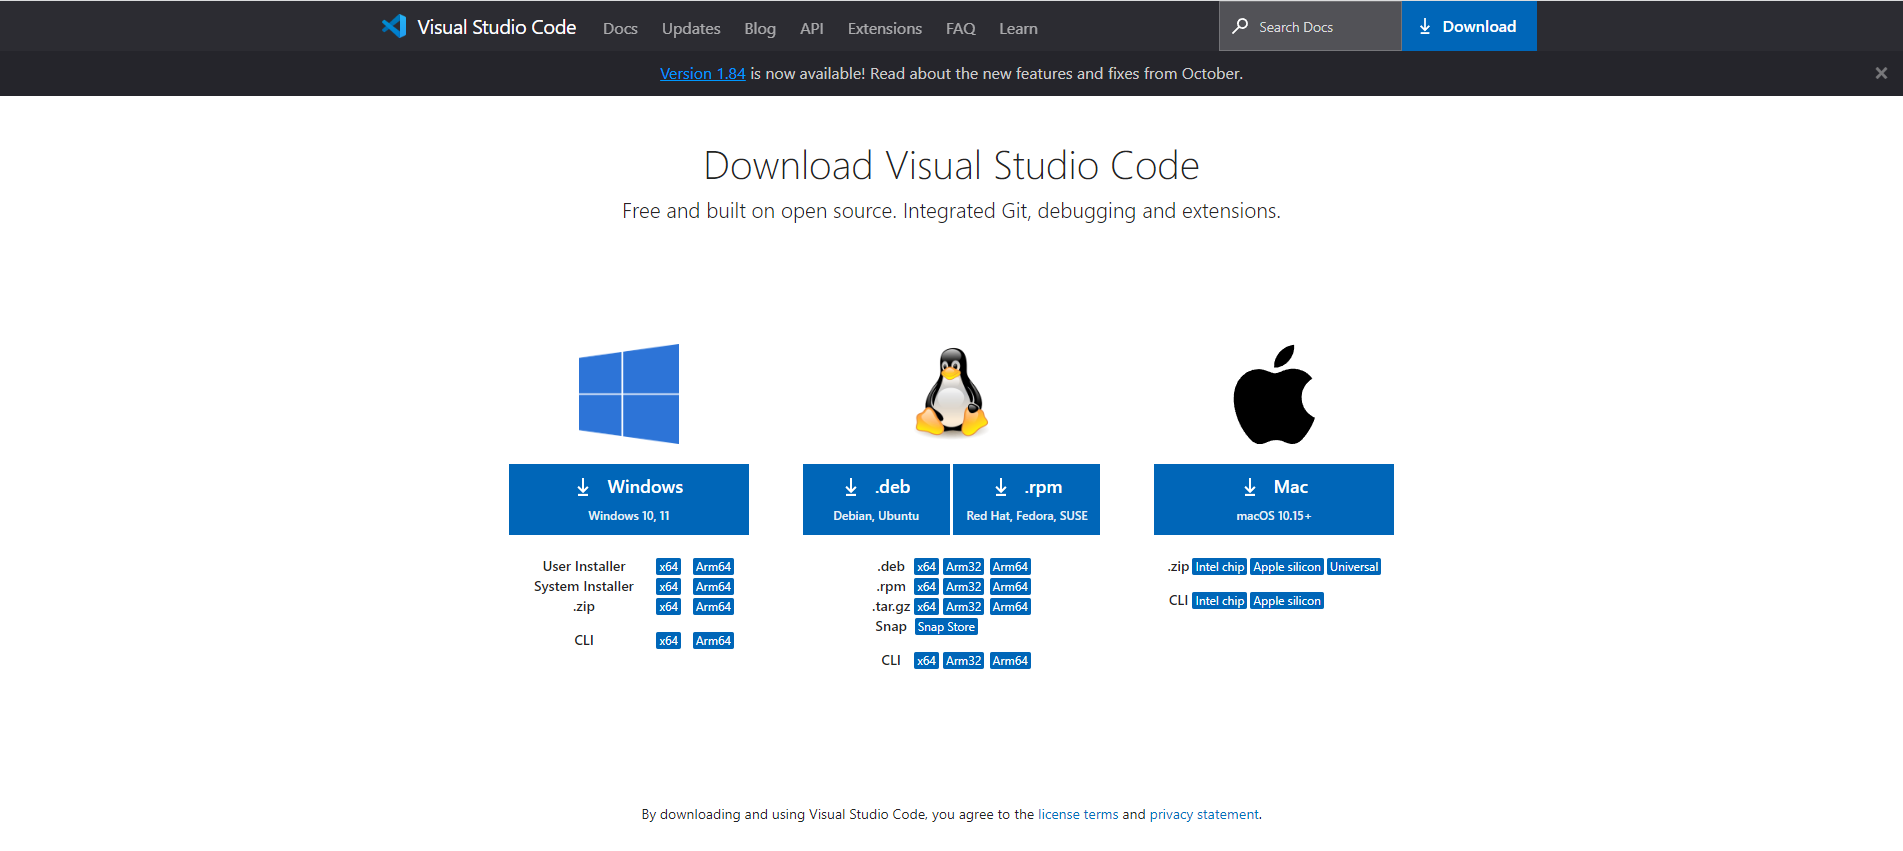
Task: Select Arm64 for Windows CLI
Action: coord(714,641)
